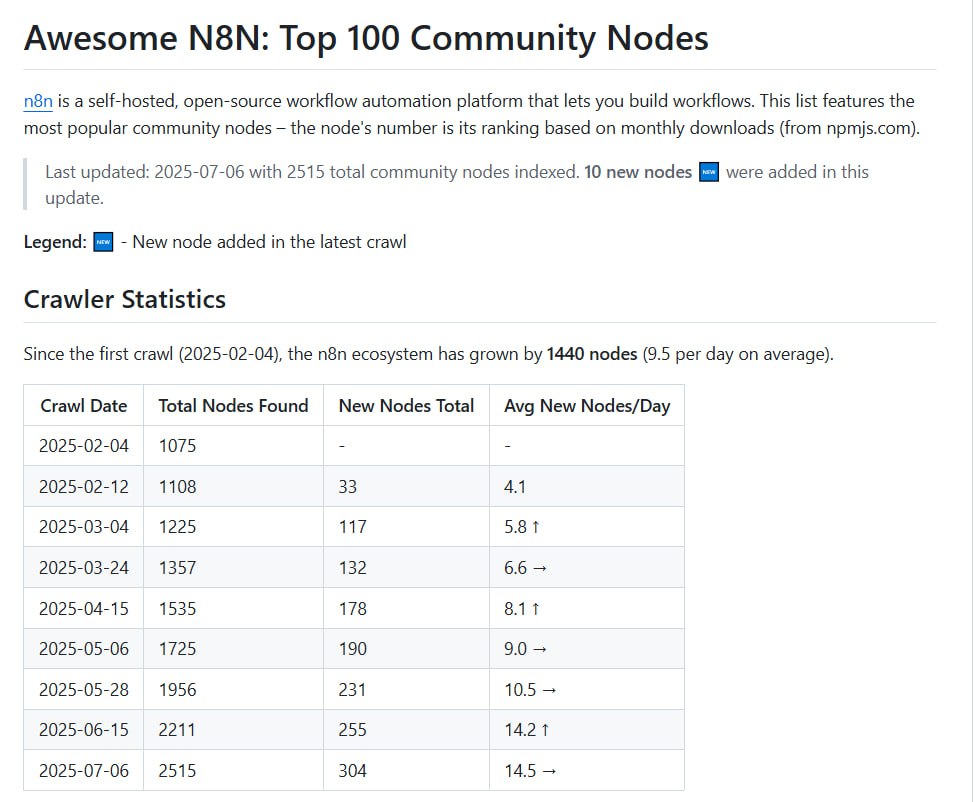
Task: Click the average value 6.6 with right arrow
Action: pyautogui.click(x=525, y=568)
